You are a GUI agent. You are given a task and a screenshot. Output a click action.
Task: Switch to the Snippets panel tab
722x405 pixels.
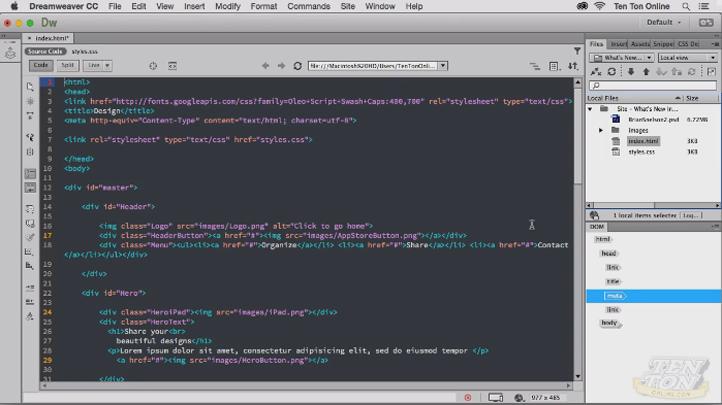click(x=663, y=44)
